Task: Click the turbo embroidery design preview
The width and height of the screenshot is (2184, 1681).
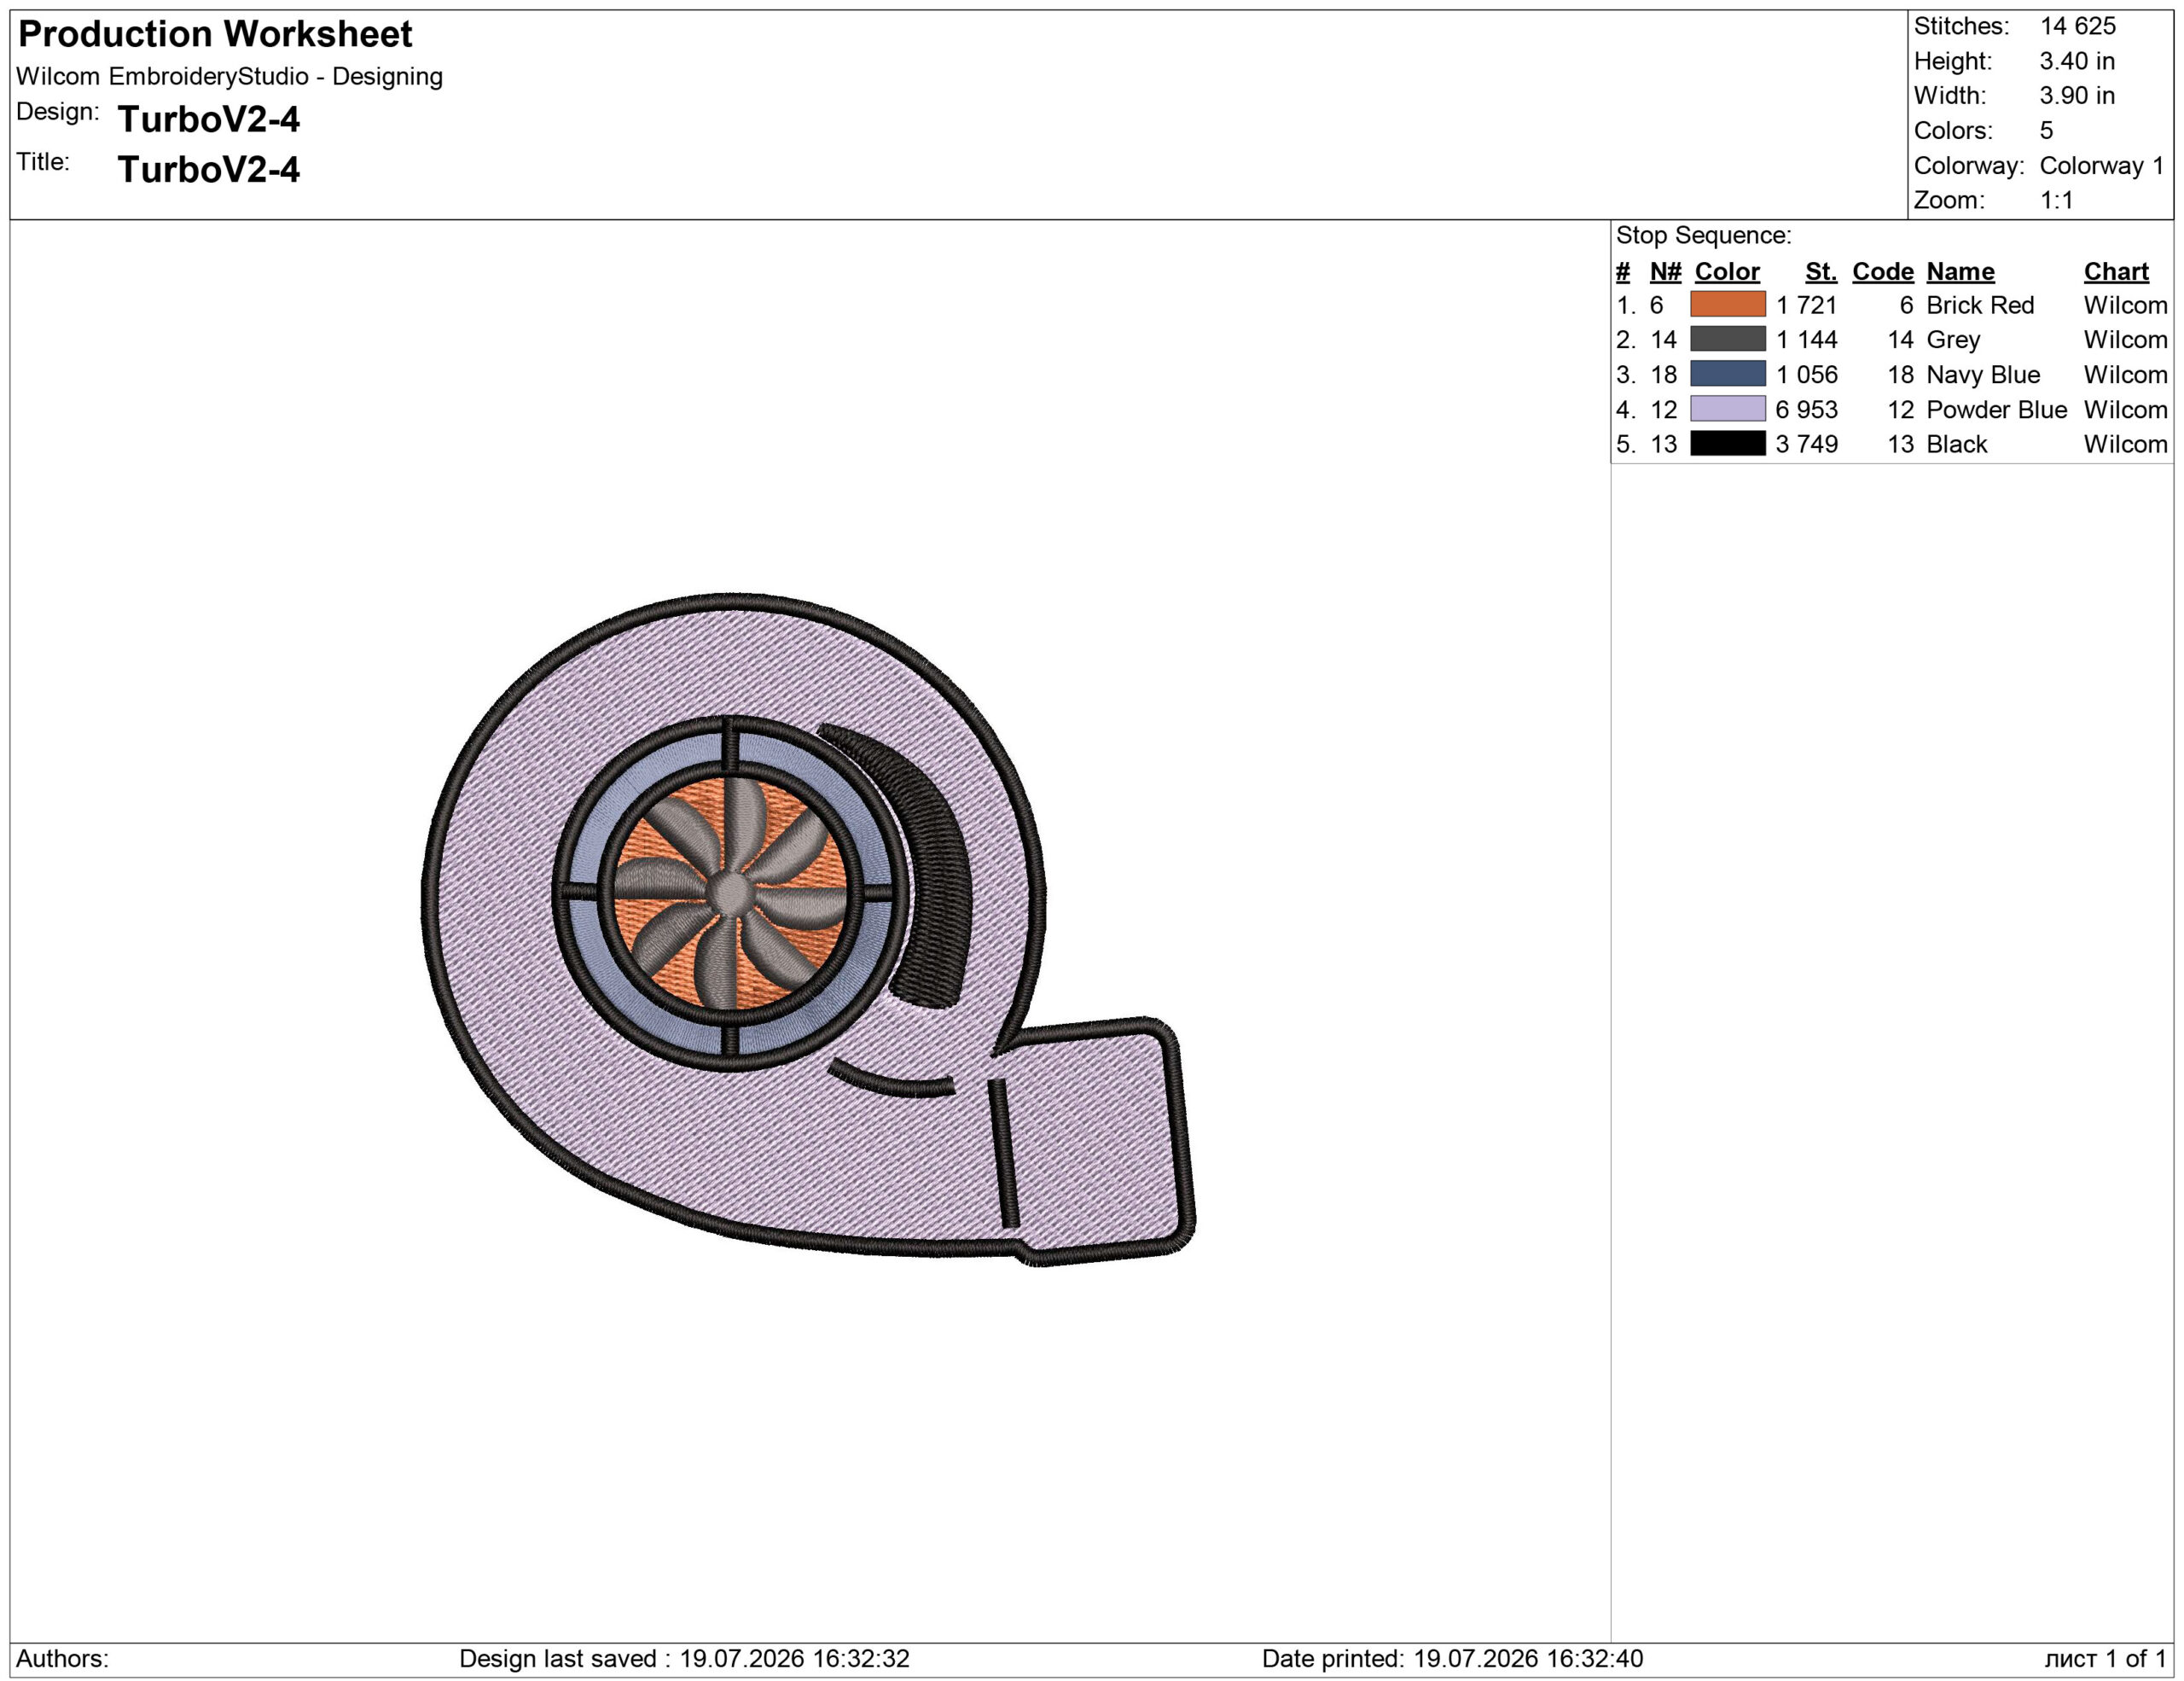Action: point(807,929)
